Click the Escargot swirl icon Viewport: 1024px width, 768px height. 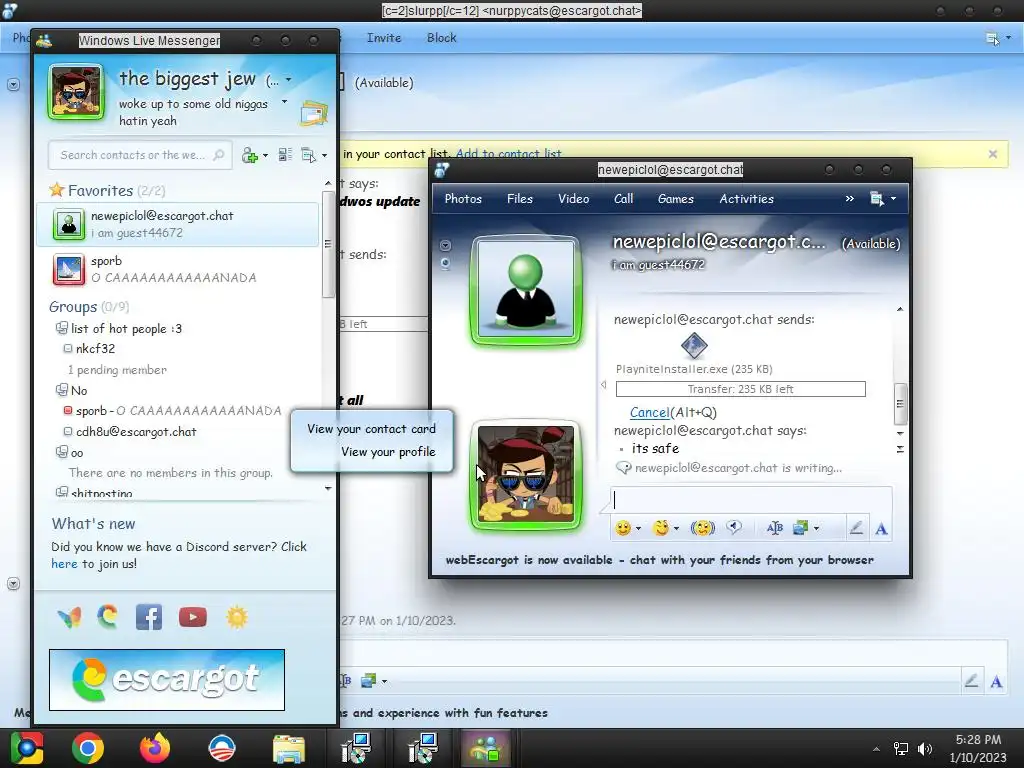108,616
